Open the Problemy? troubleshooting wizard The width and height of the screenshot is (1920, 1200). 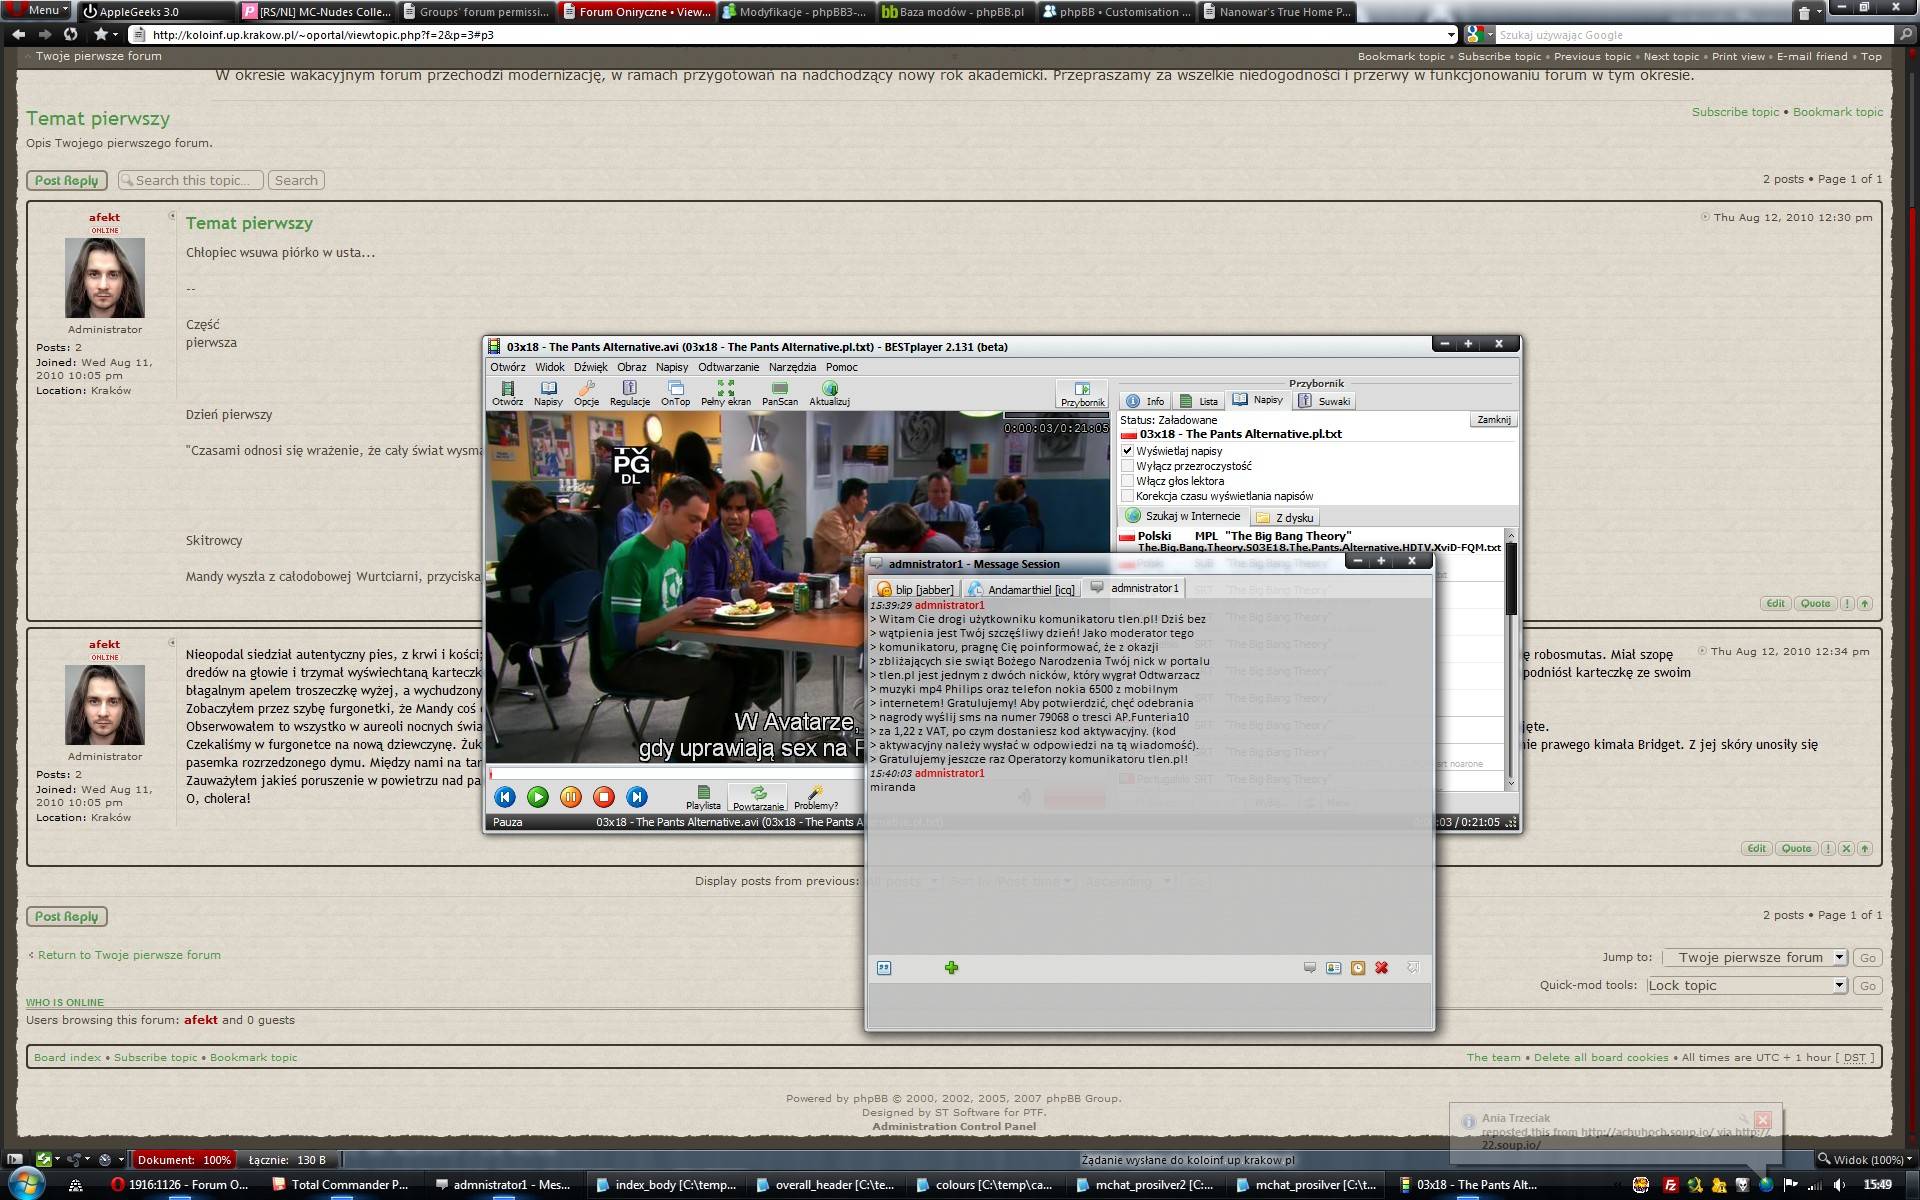(x=816, y=798)
